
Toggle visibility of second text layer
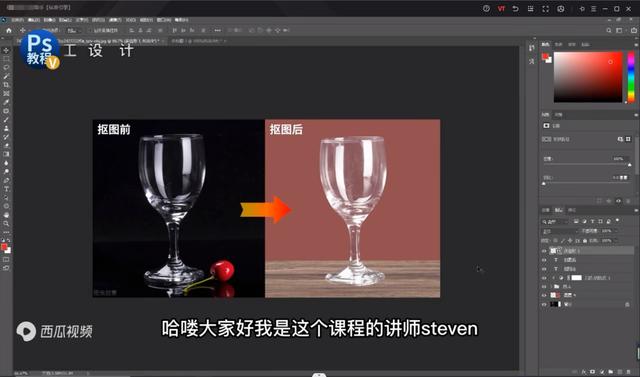point(544,269)
